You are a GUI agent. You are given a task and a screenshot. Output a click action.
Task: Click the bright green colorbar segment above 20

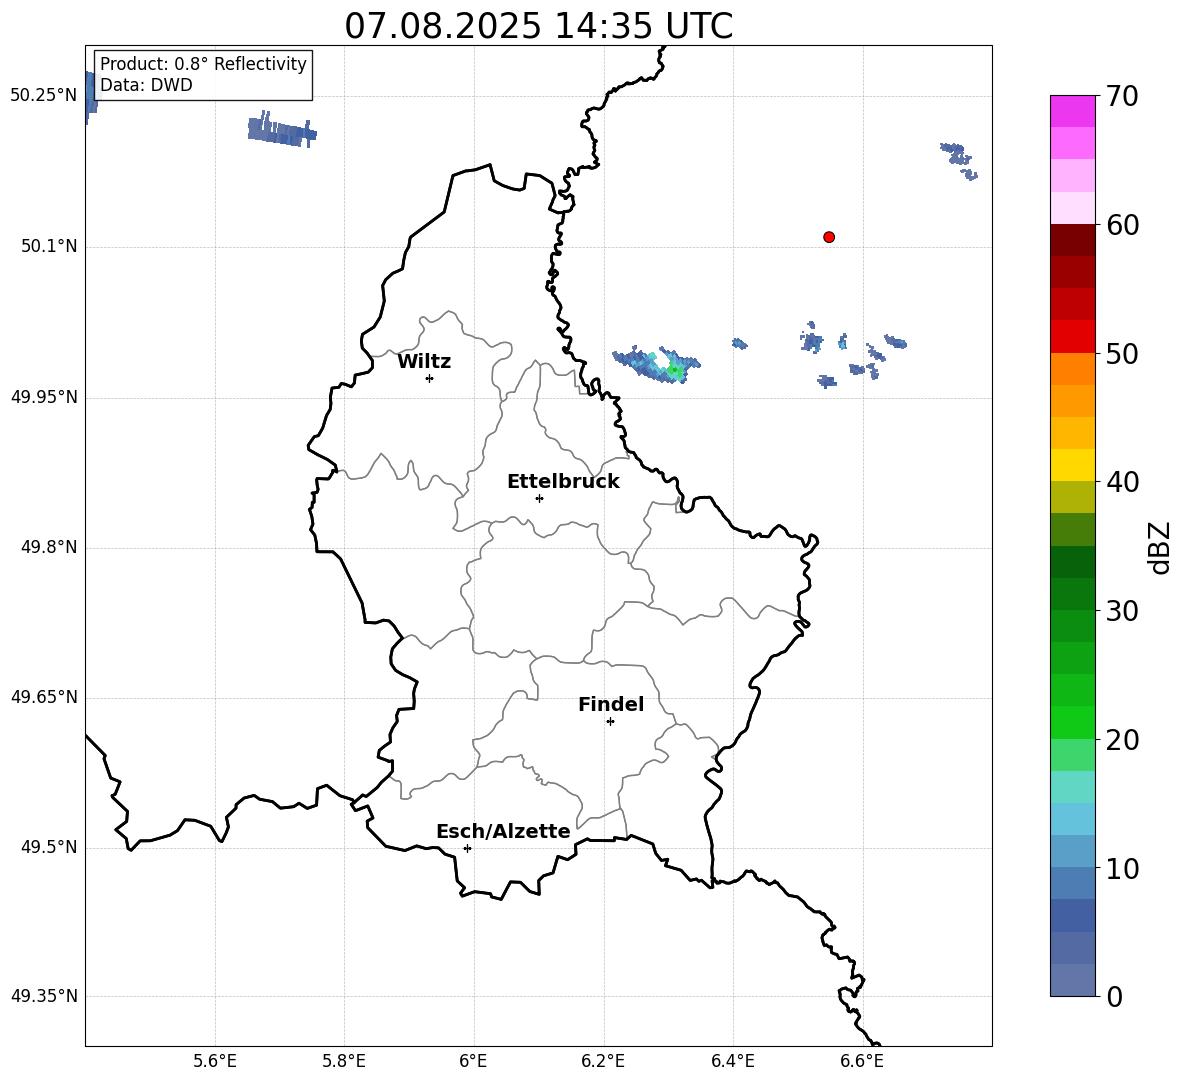tap(1073, 722)
